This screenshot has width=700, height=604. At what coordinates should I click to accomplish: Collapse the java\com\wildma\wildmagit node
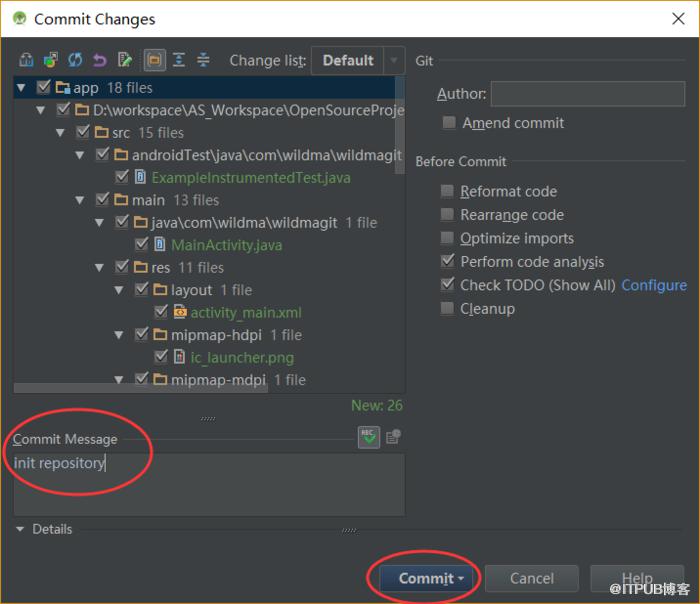point(100,222)
